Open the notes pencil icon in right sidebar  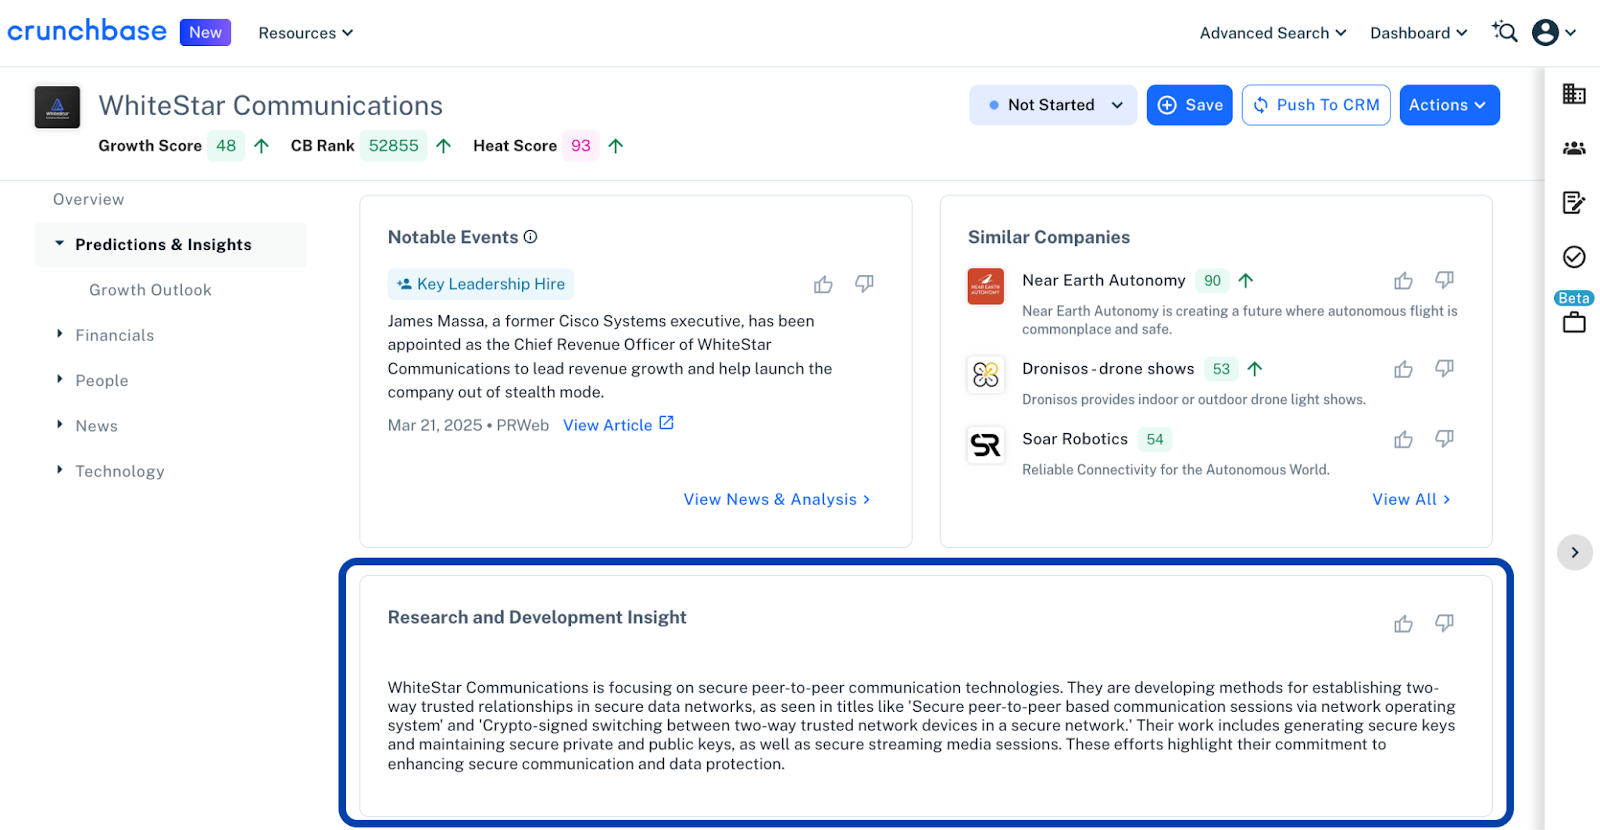1574,203
